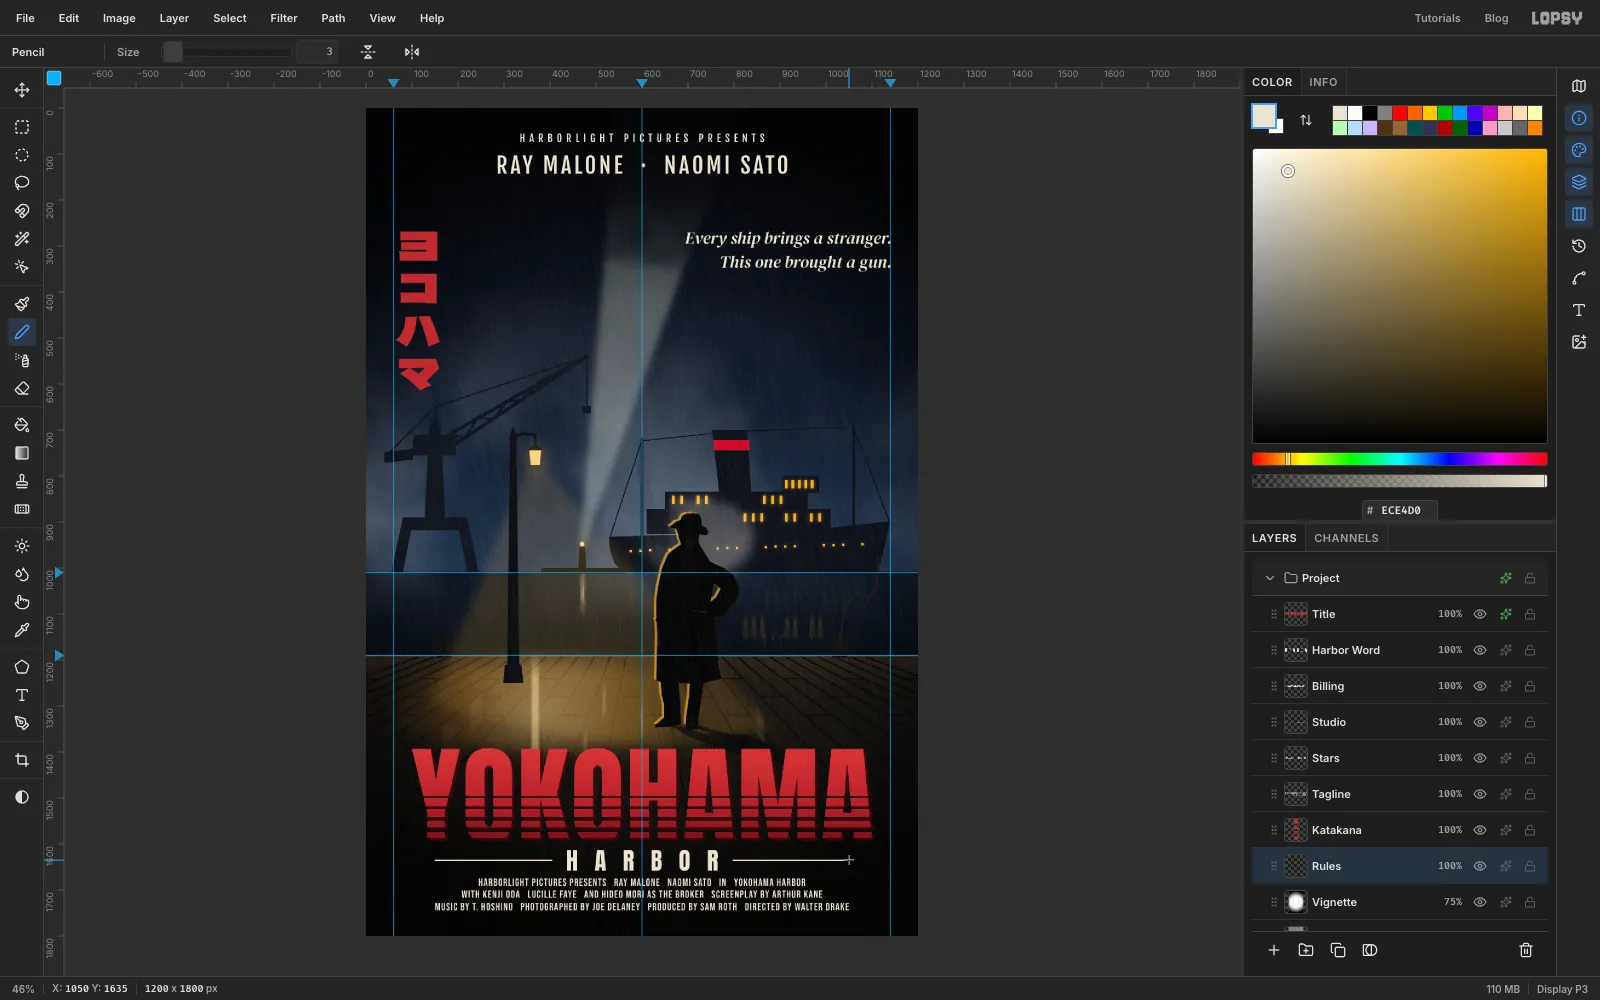
Task: Open the File menu
Action: pyautogui.click(x=25, y=18)
